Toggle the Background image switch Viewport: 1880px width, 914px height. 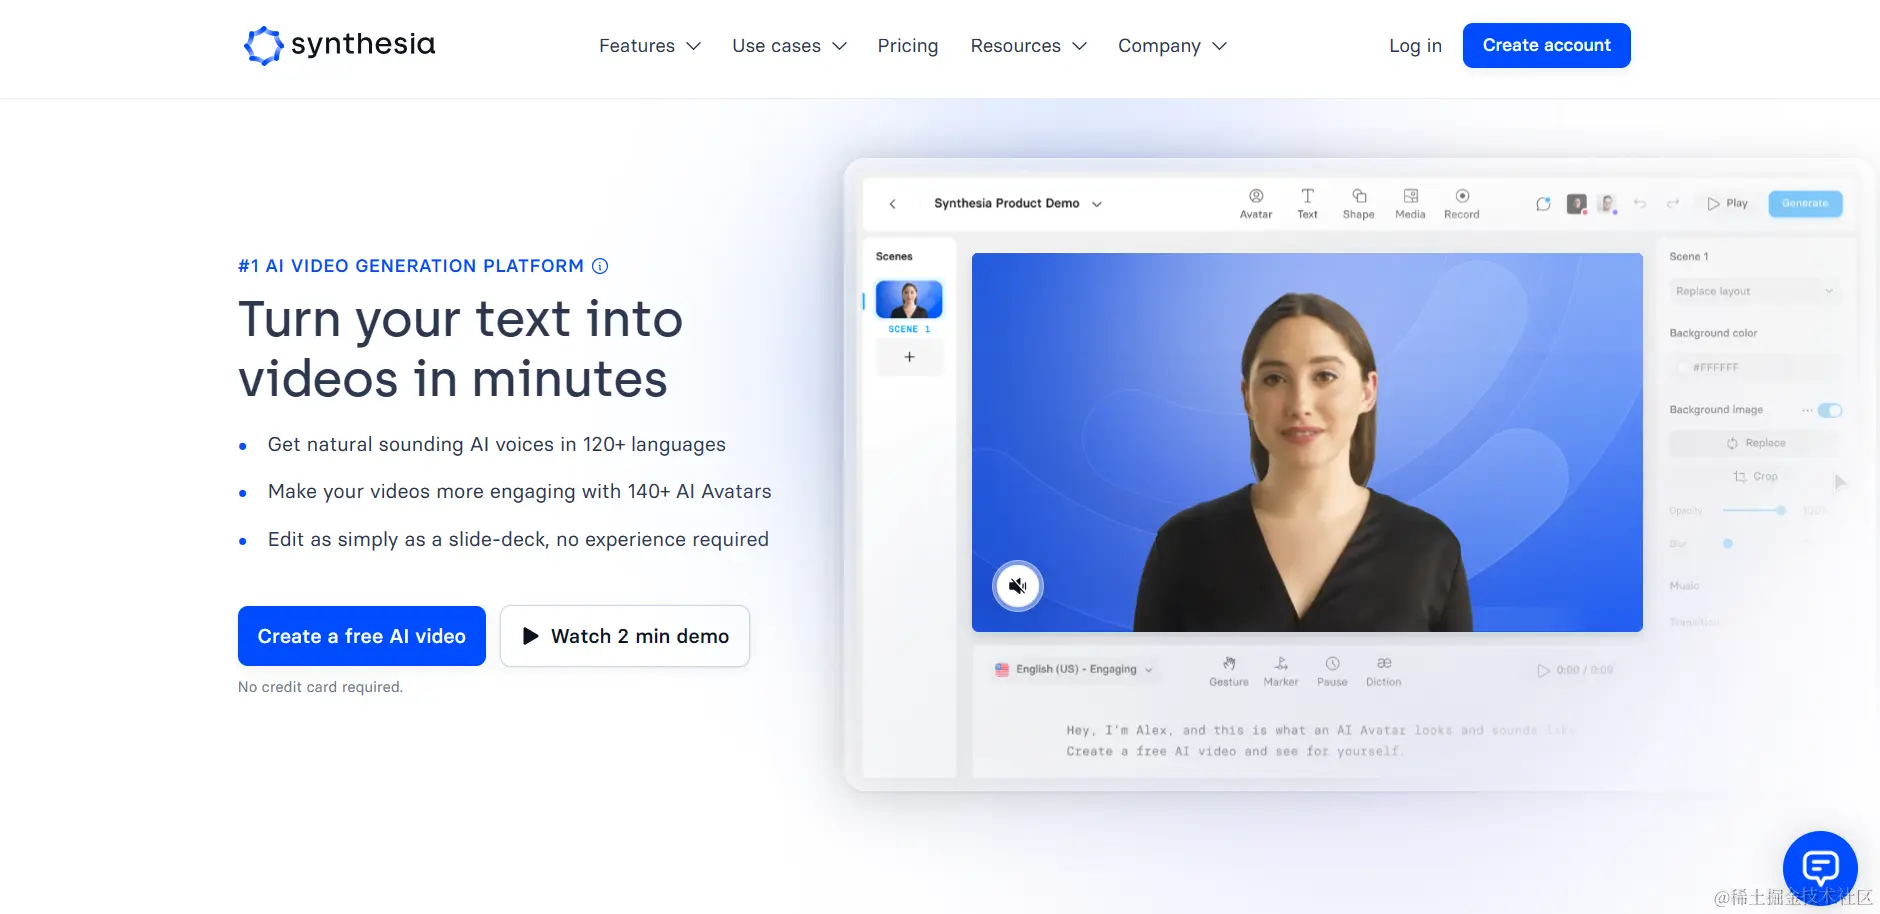pos(1830,410)
